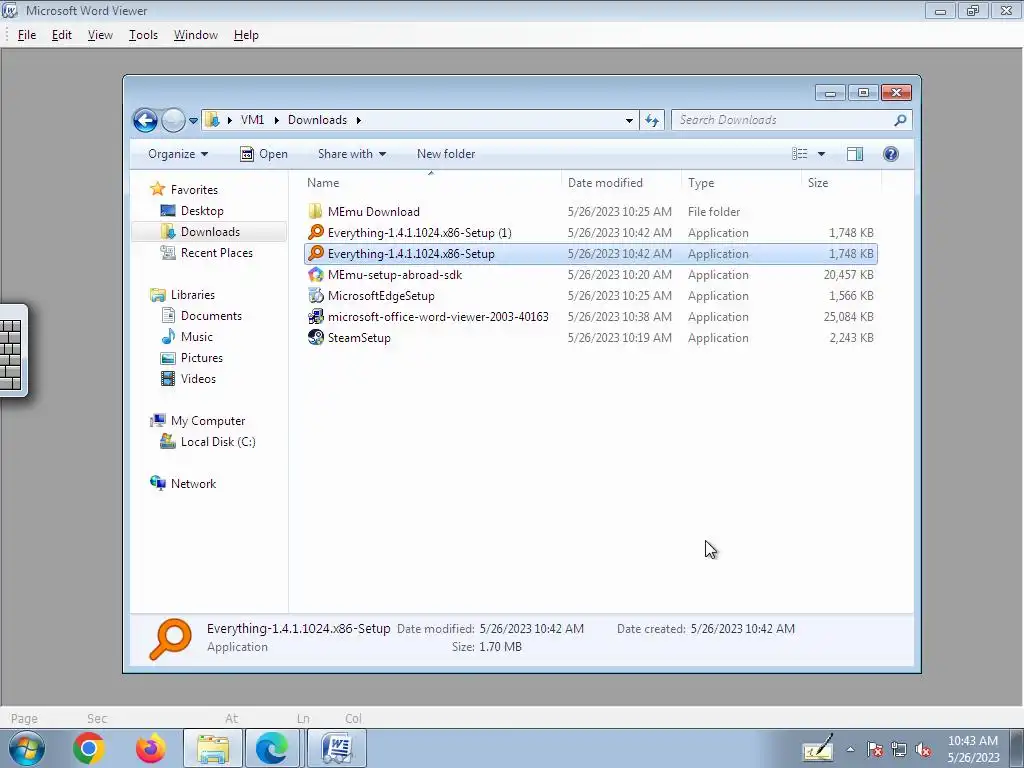Open the Documents library
This screenshot has width=1024, height=768.
tap(211, 316)
